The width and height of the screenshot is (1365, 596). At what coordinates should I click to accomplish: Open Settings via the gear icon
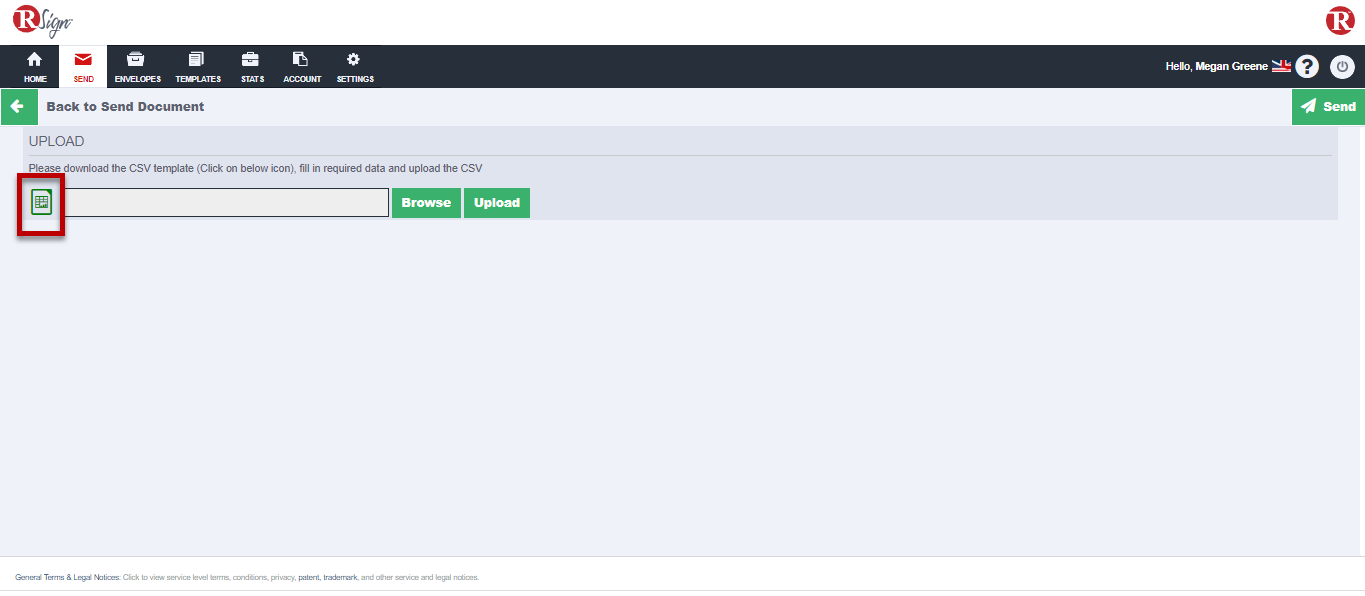coord(355,67)
